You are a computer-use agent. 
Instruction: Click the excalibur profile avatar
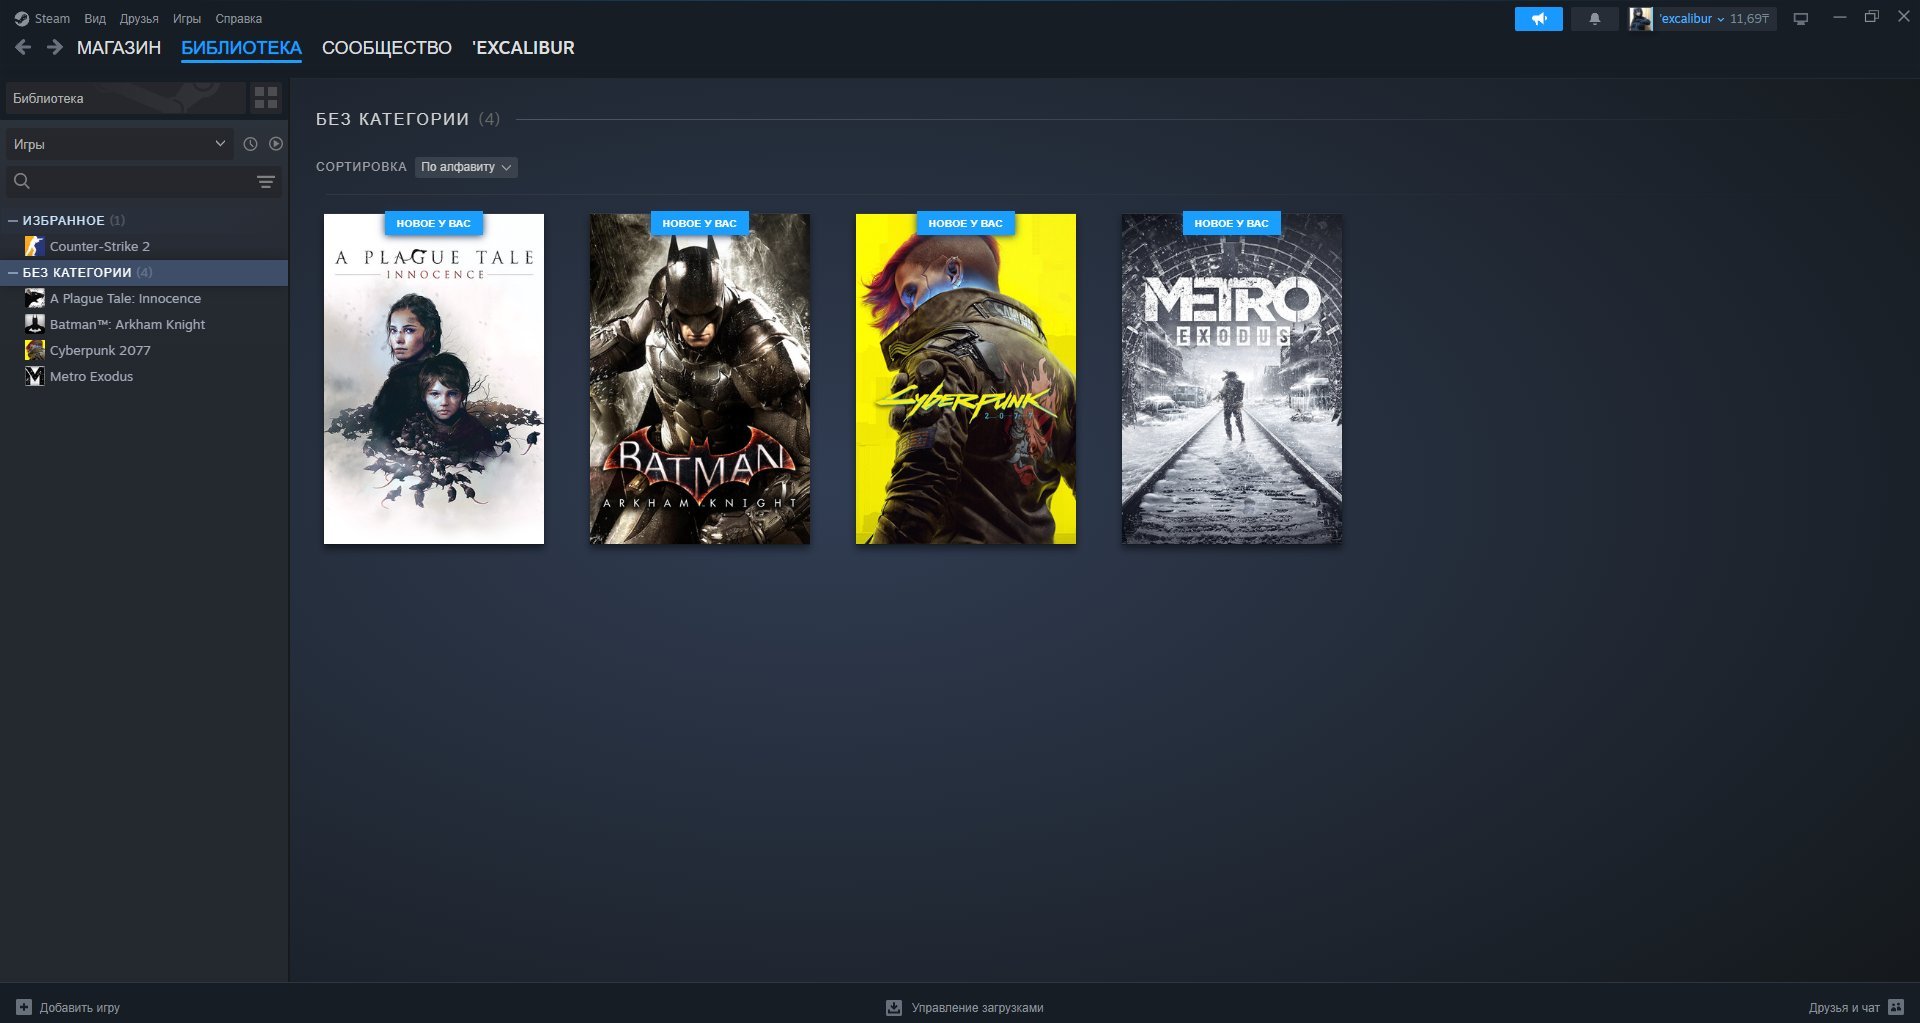[1641, 19]
